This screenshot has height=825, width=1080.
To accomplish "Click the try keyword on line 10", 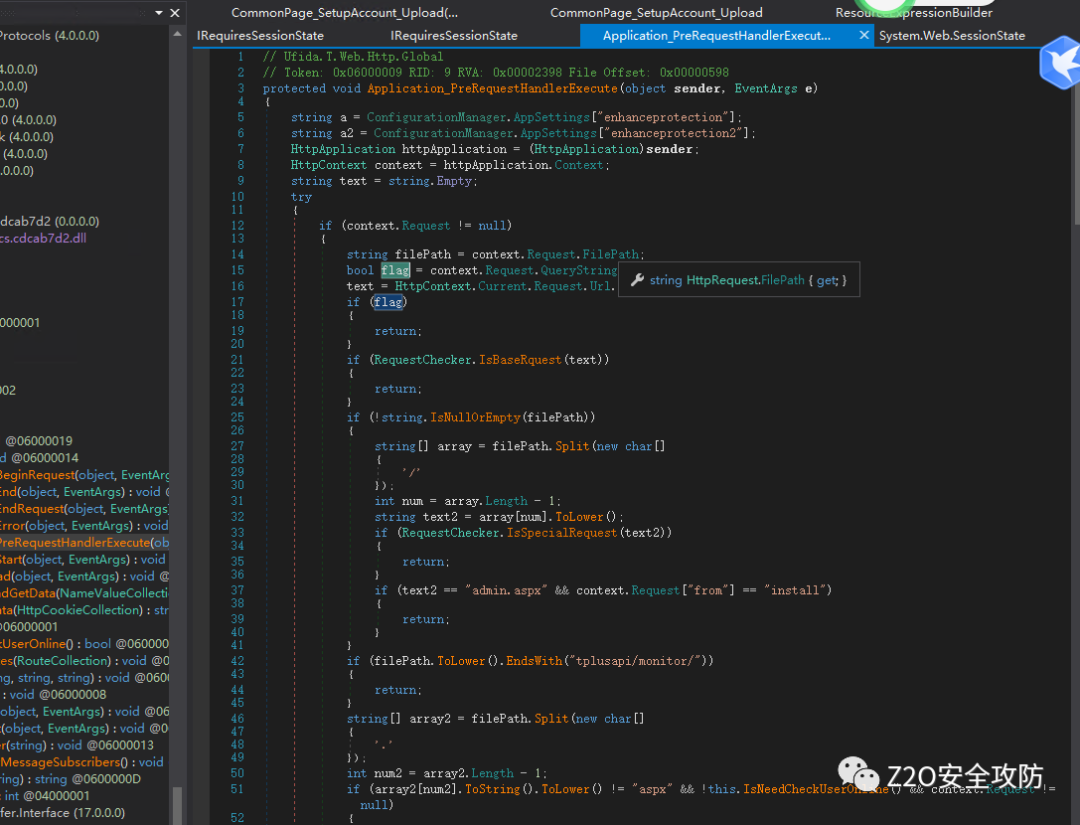I will (x=301, y=197).
